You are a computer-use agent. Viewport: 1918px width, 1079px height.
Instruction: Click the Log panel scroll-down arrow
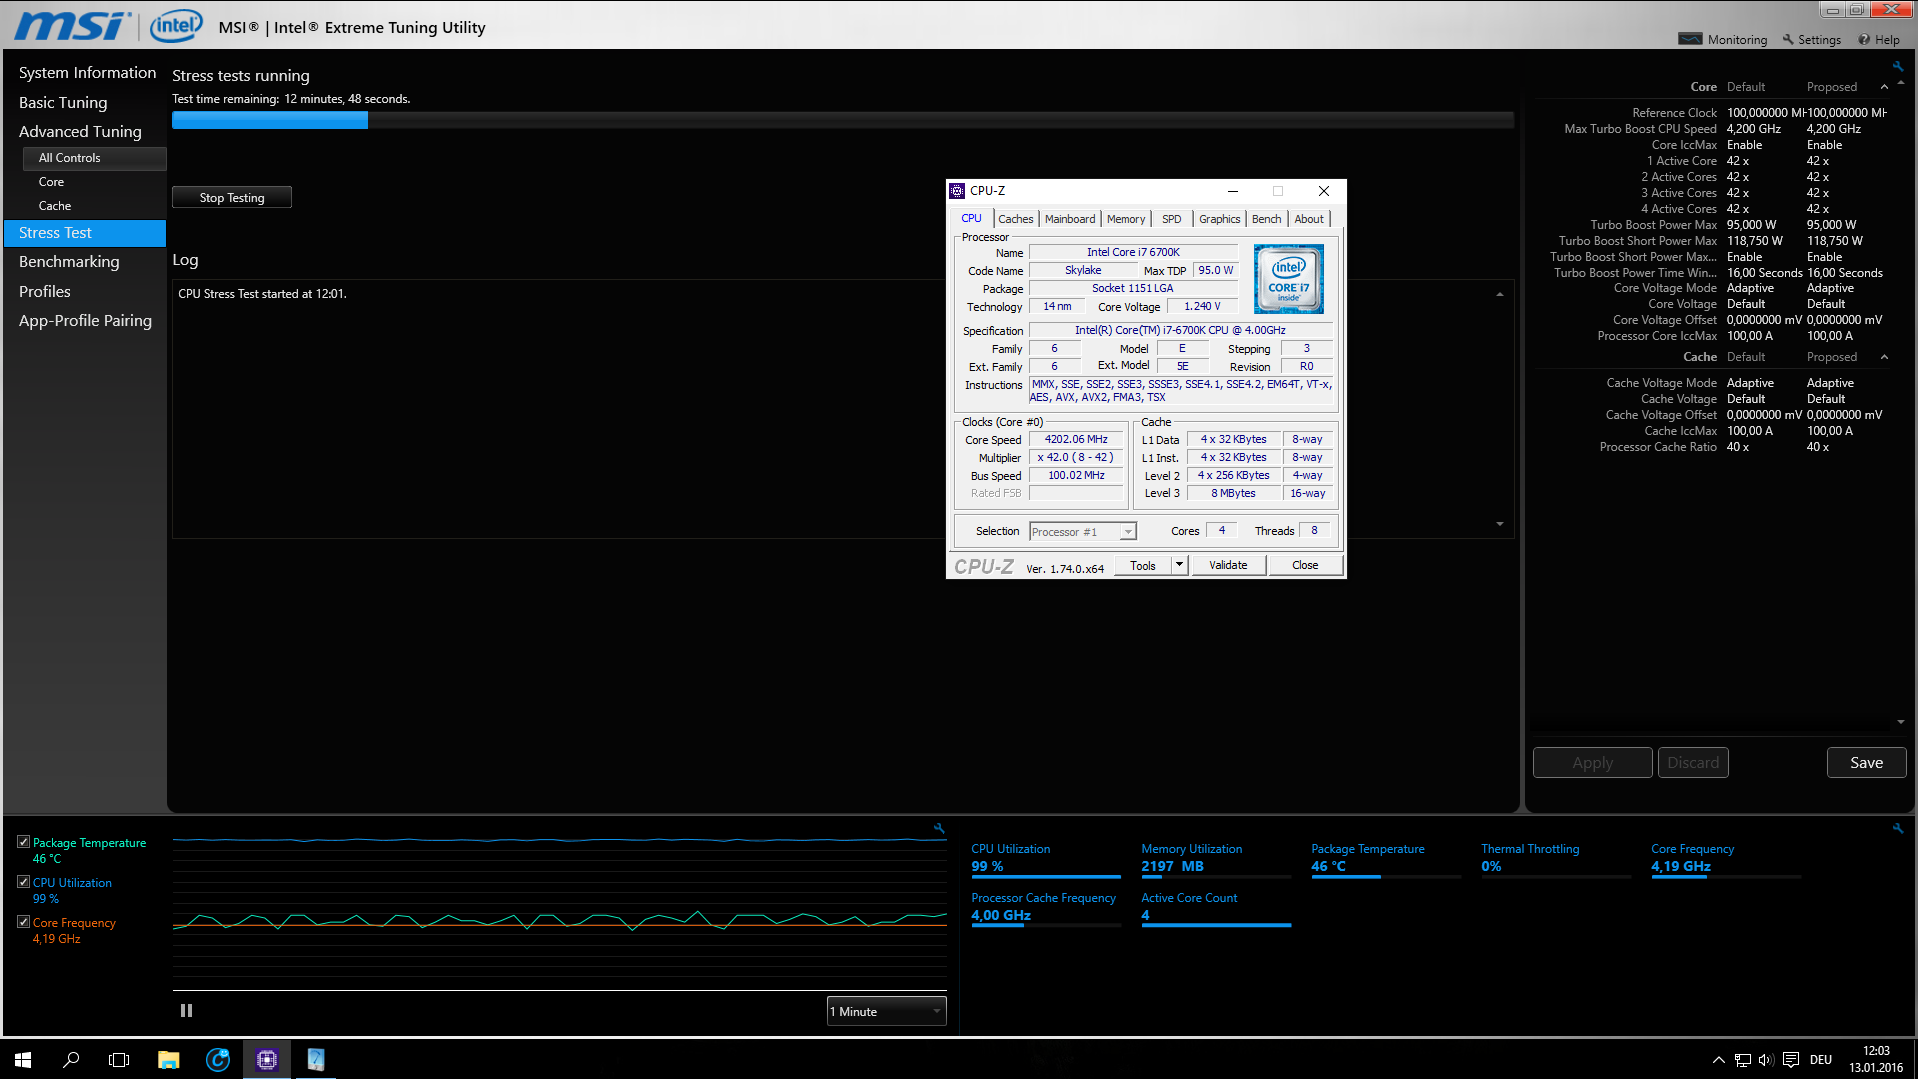(1500, 524)
